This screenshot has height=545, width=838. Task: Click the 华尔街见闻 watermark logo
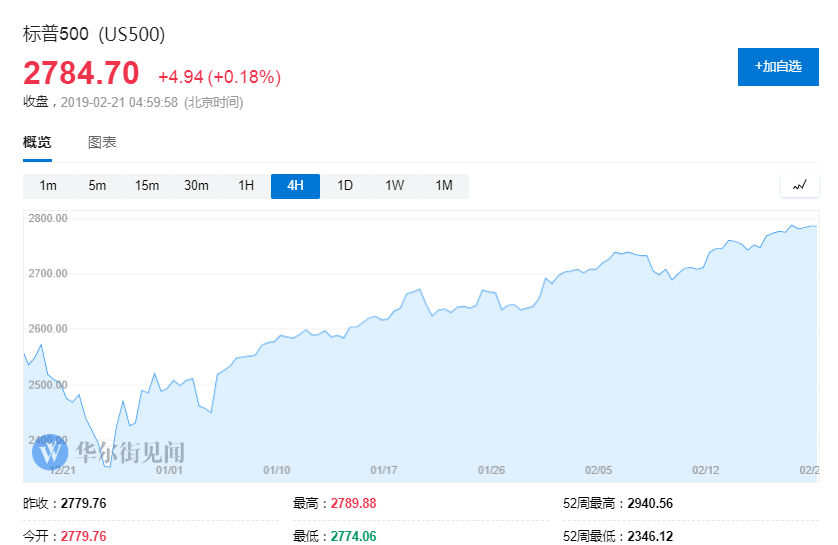pos(109,452)
